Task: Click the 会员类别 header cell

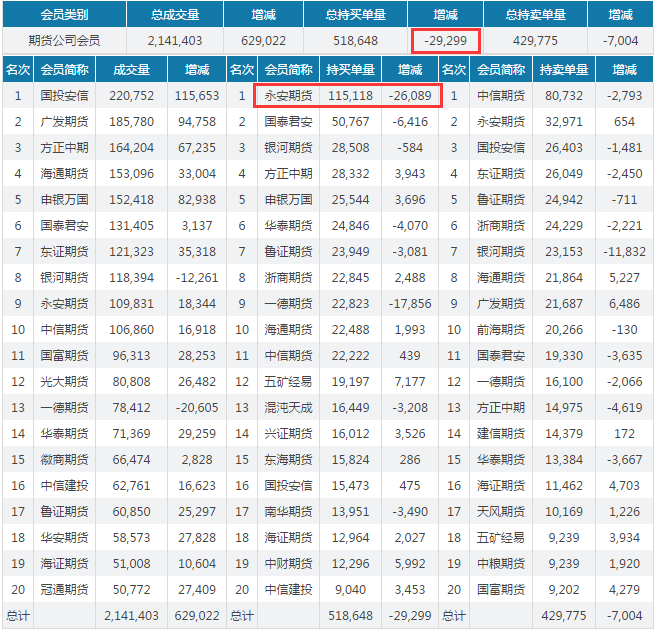Action: point(64,15)
